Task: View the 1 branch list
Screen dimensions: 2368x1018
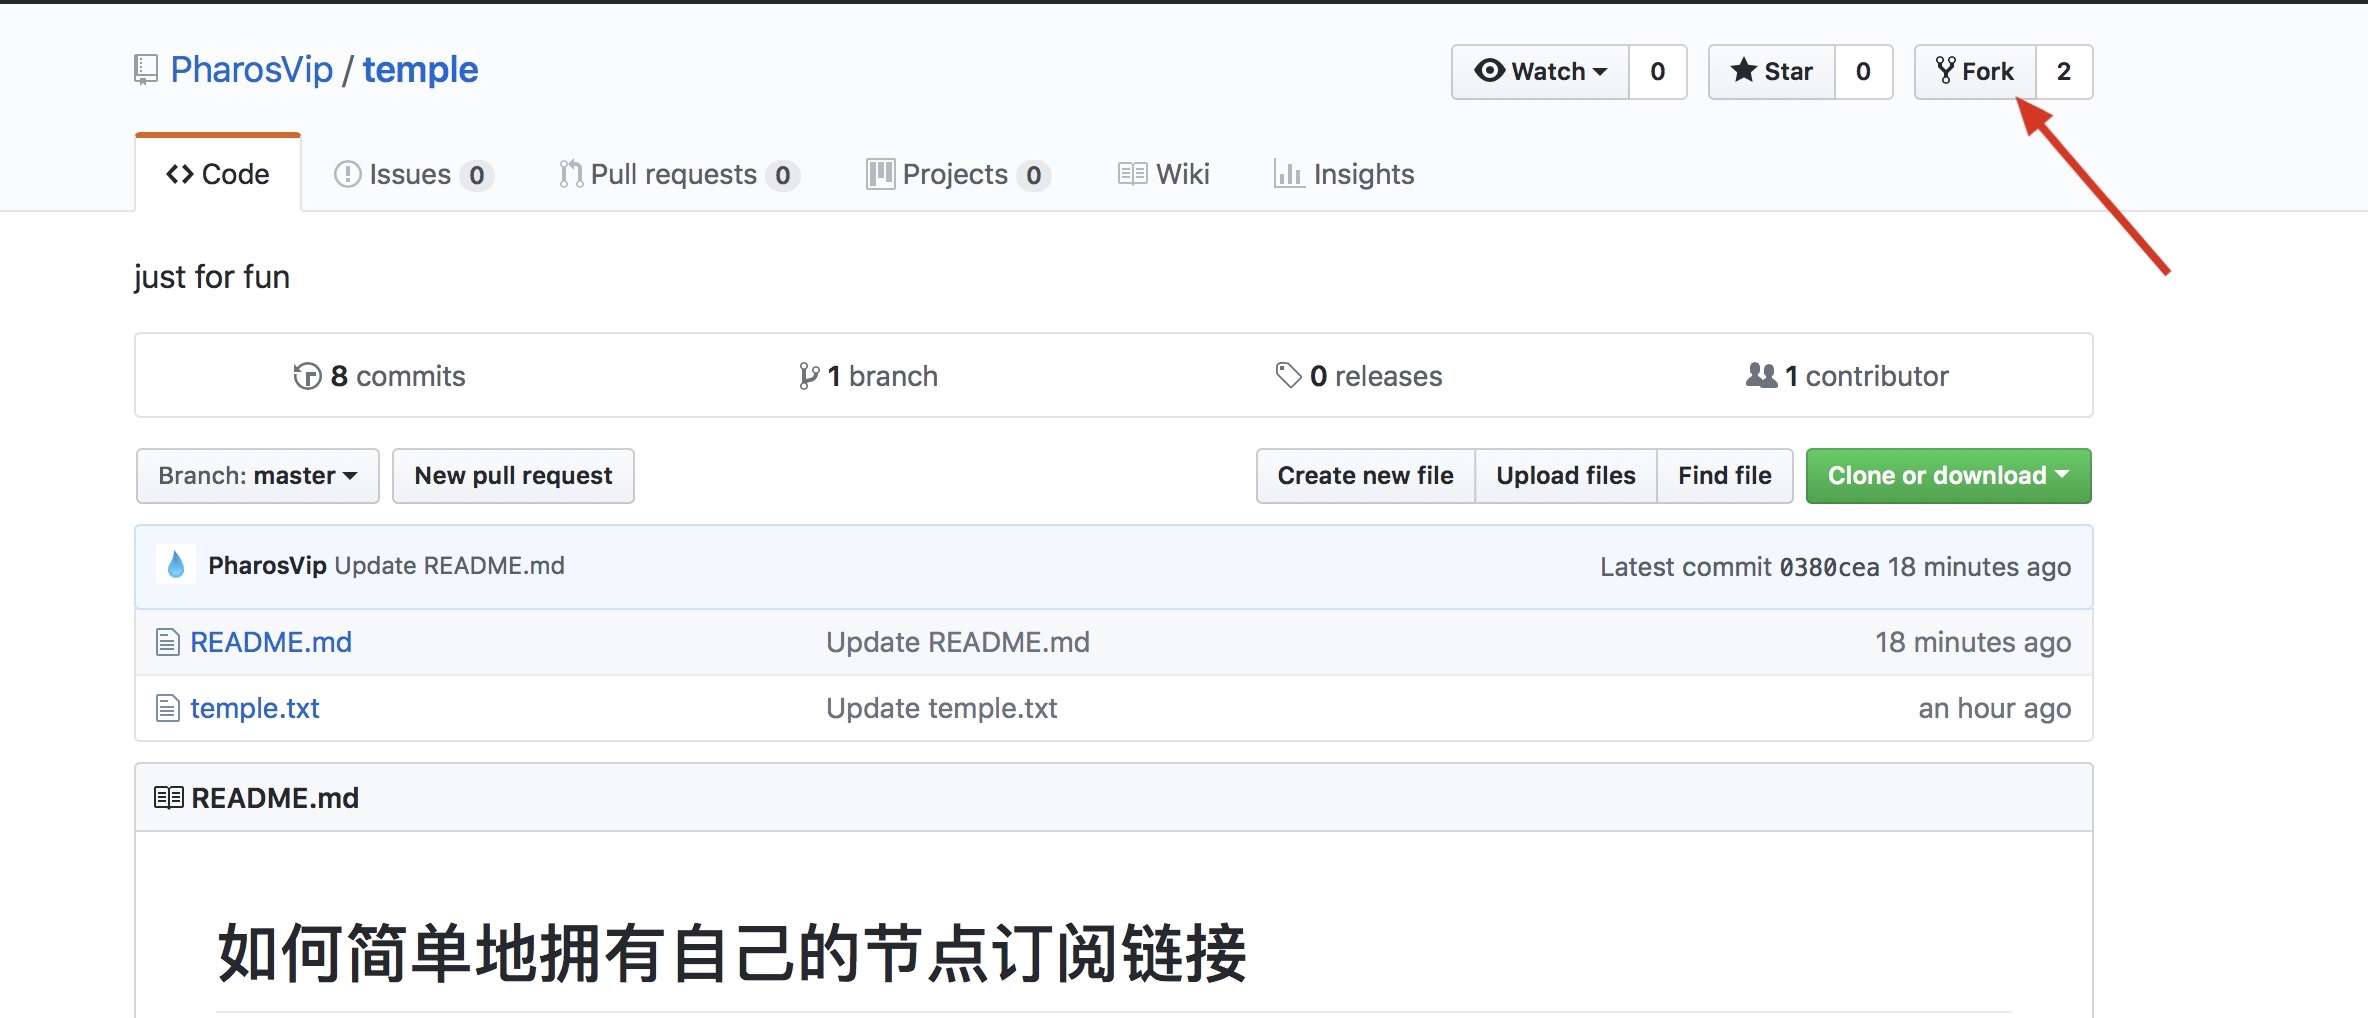Action: [x=868, y=376]
